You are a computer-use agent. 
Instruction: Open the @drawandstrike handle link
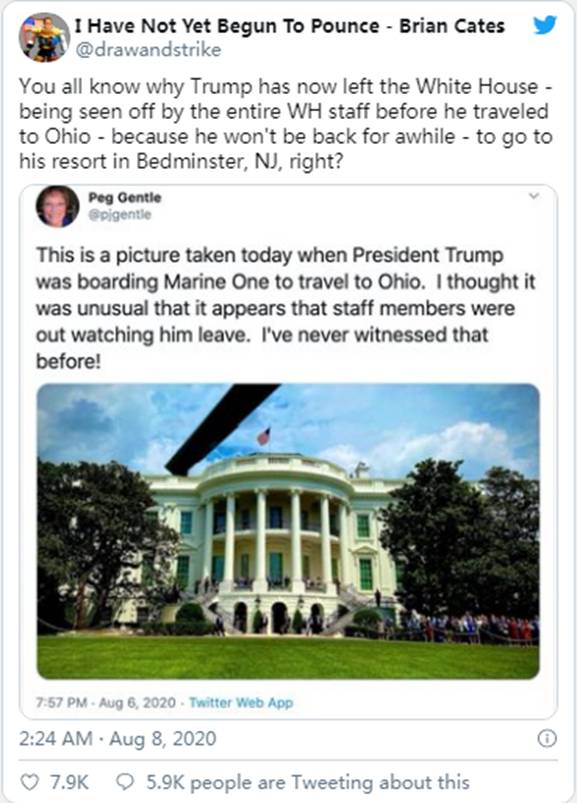pos(148,50)
